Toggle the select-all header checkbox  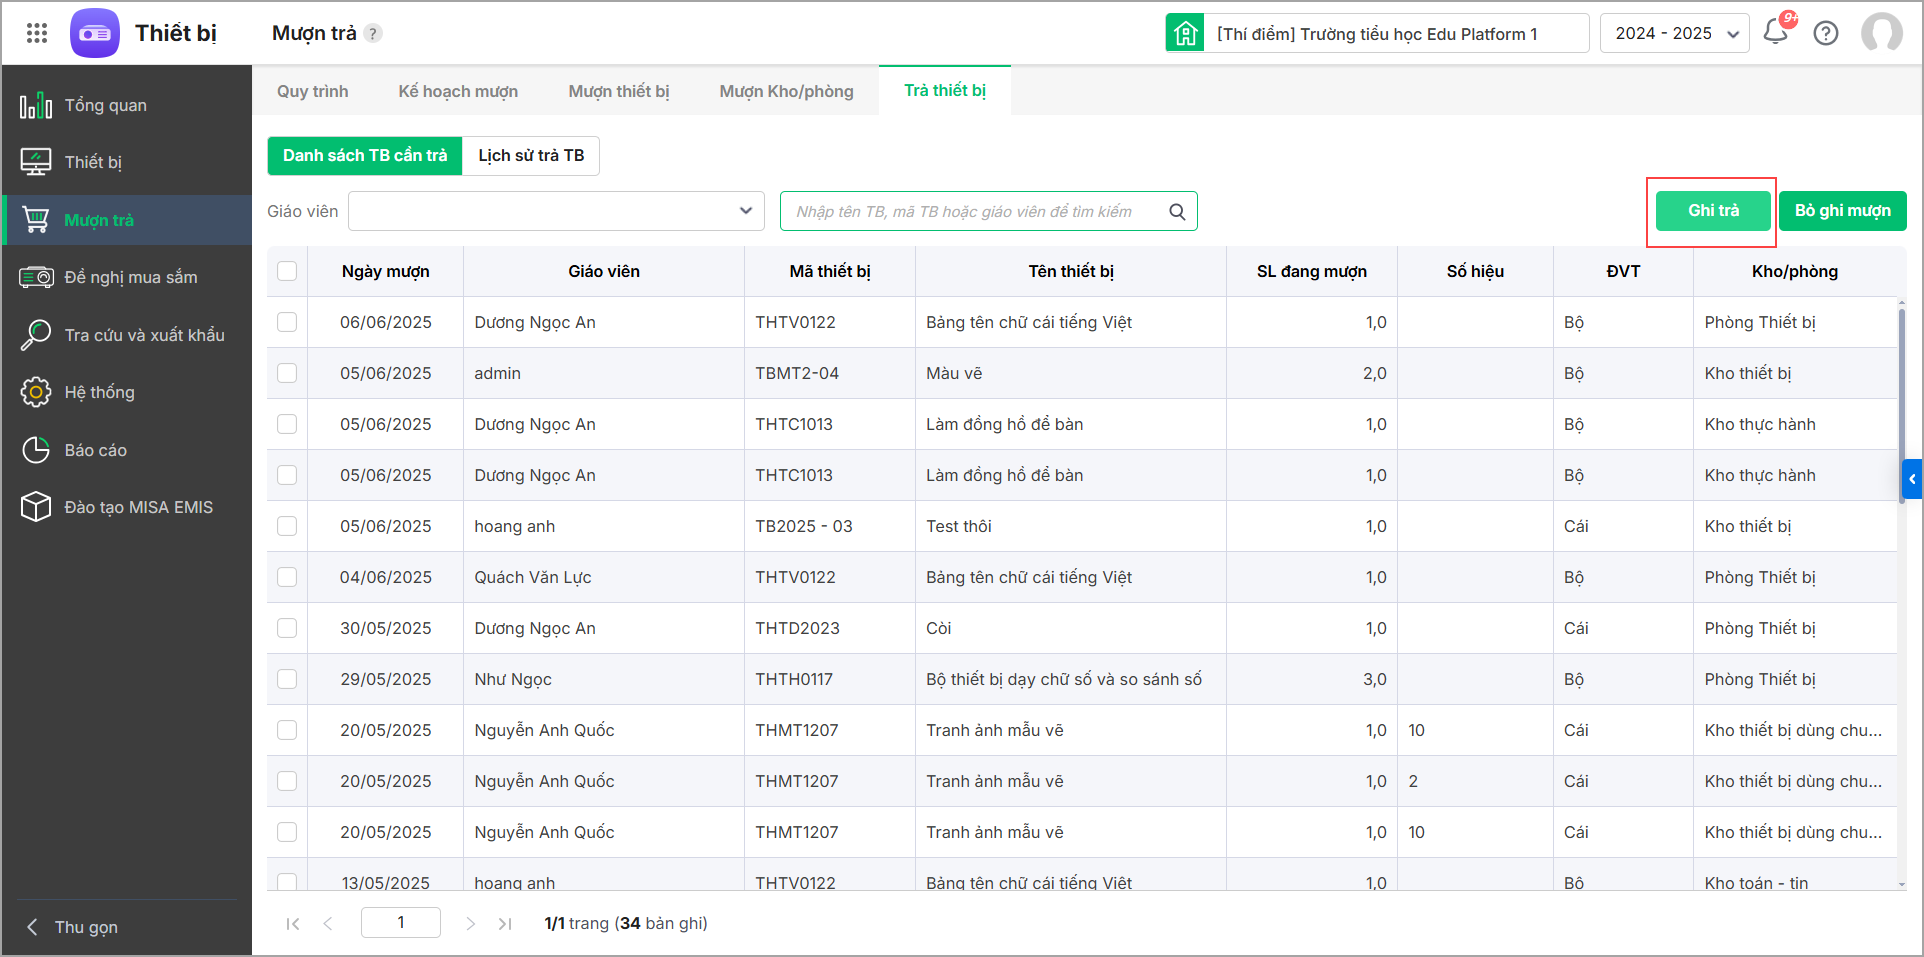[x=287, y=271]
